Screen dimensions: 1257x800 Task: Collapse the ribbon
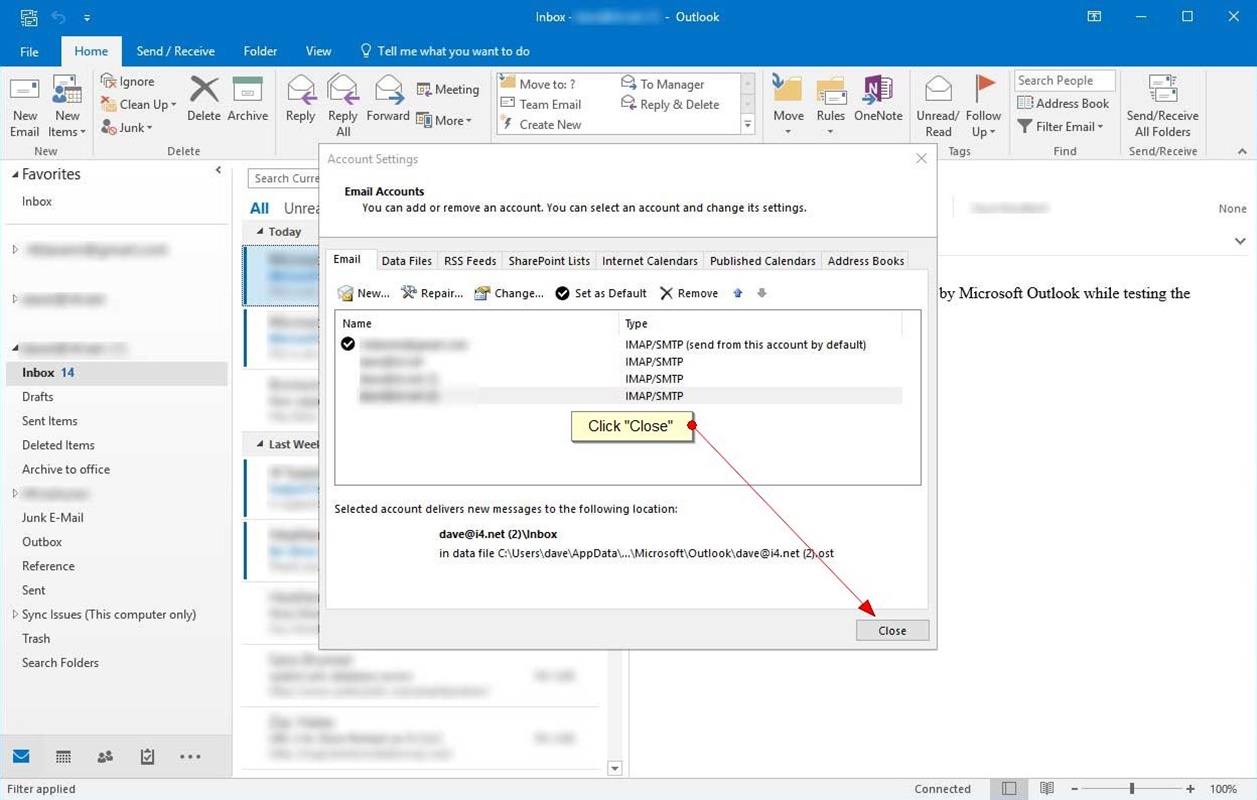tap(1242, 152)
